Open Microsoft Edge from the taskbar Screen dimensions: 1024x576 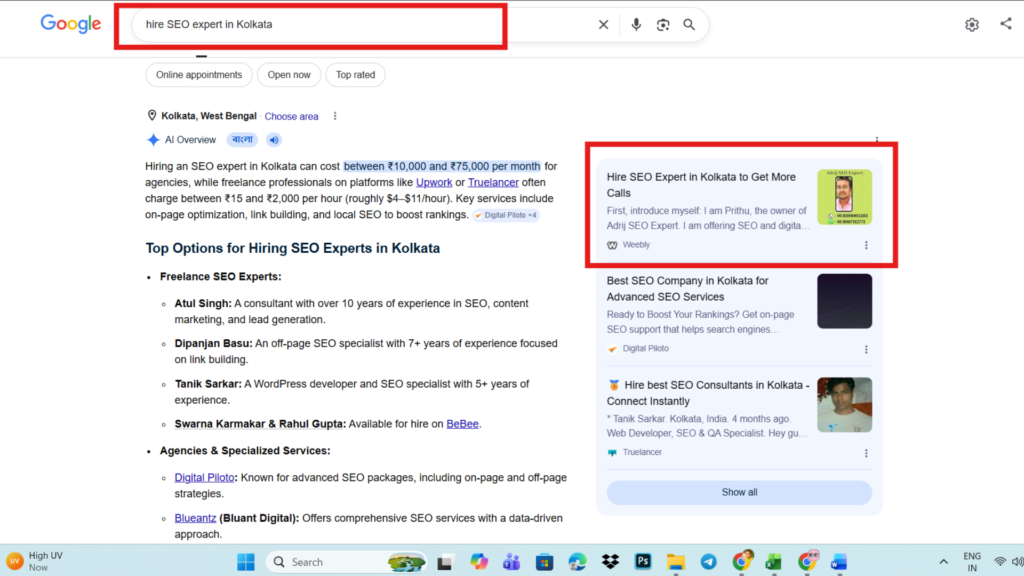pos(577,562)
